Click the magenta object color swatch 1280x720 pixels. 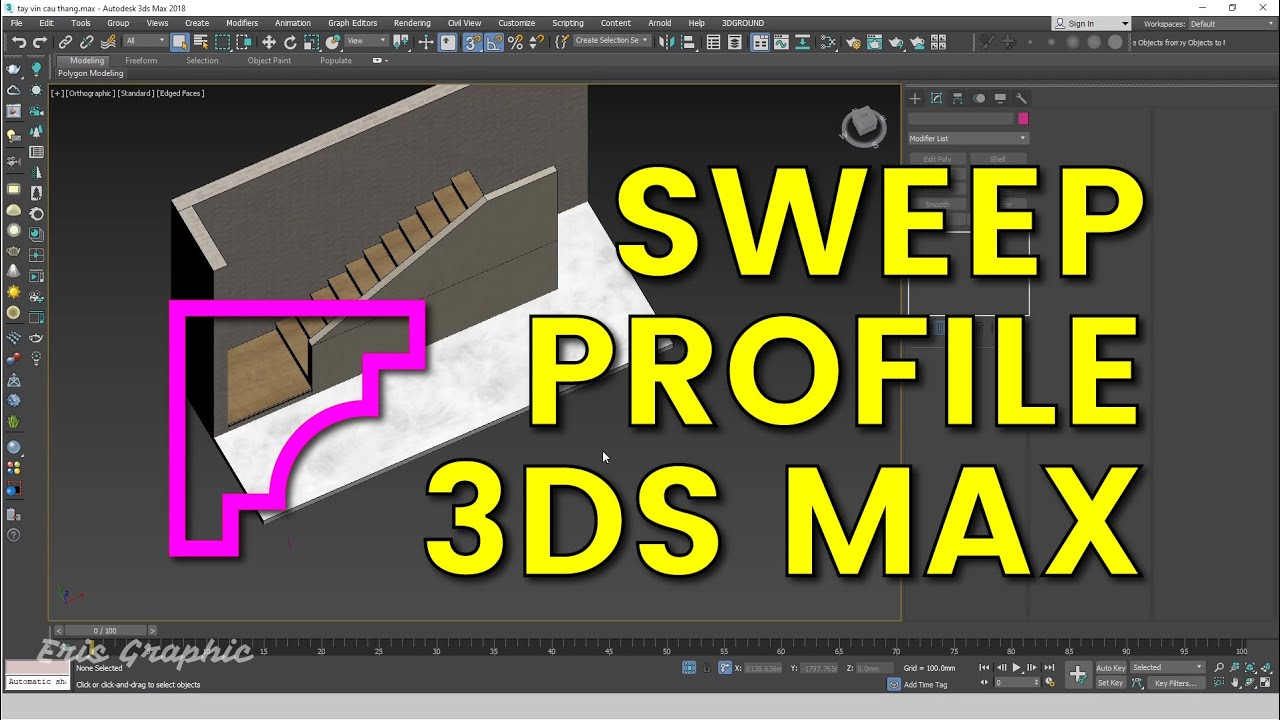click(1023, 119)
